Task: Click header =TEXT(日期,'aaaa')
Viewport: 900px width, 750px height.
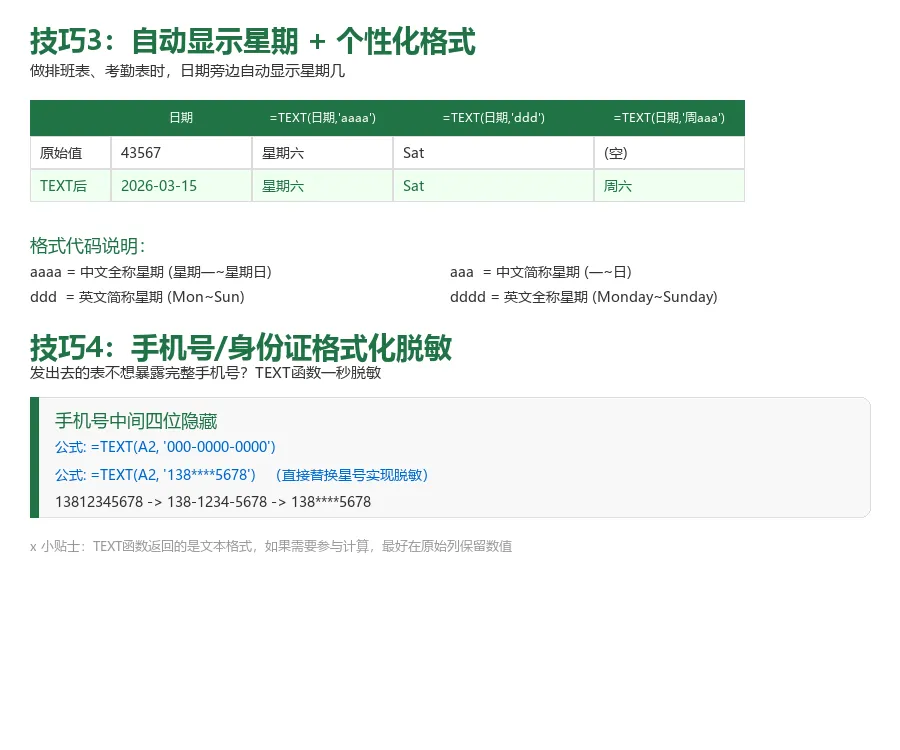Action: [323, 118]
